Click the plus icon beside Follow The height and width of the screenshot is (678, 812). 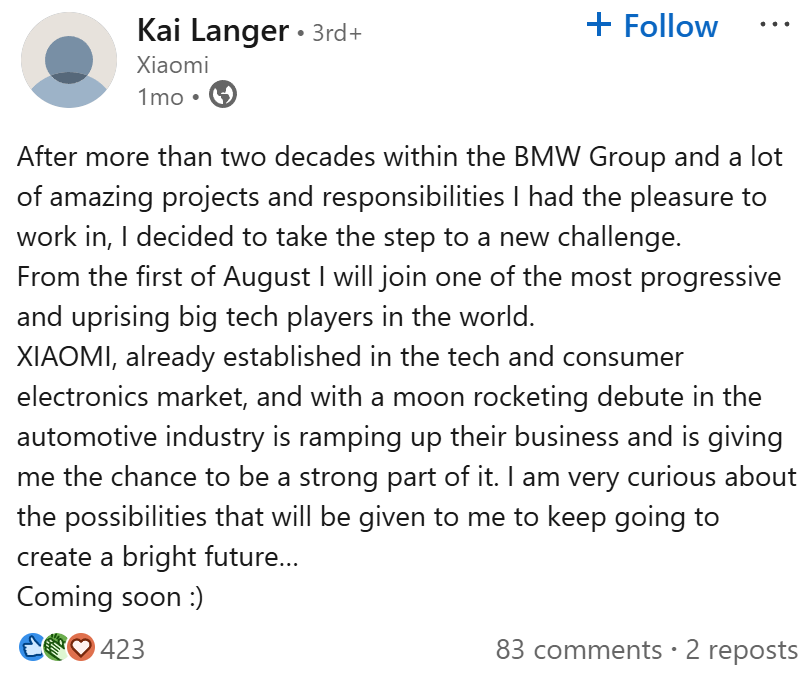[x=599, y=25]
